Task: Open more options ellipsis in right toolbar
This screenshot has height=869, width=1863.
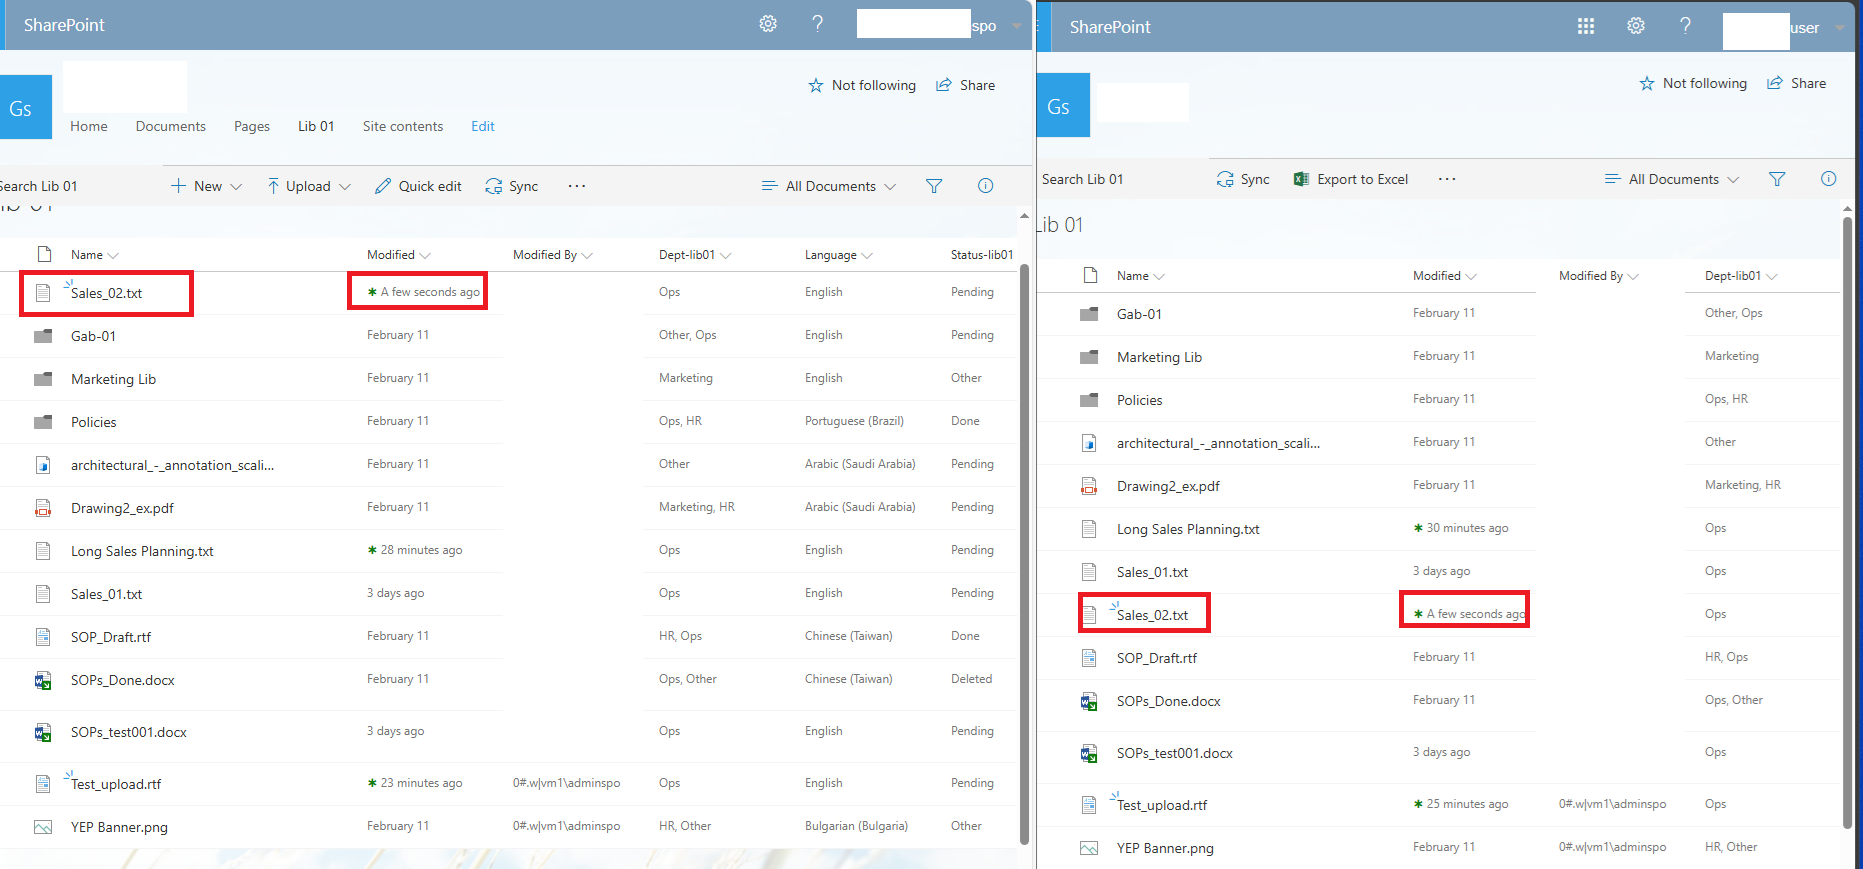Action: pos(1447,179)
